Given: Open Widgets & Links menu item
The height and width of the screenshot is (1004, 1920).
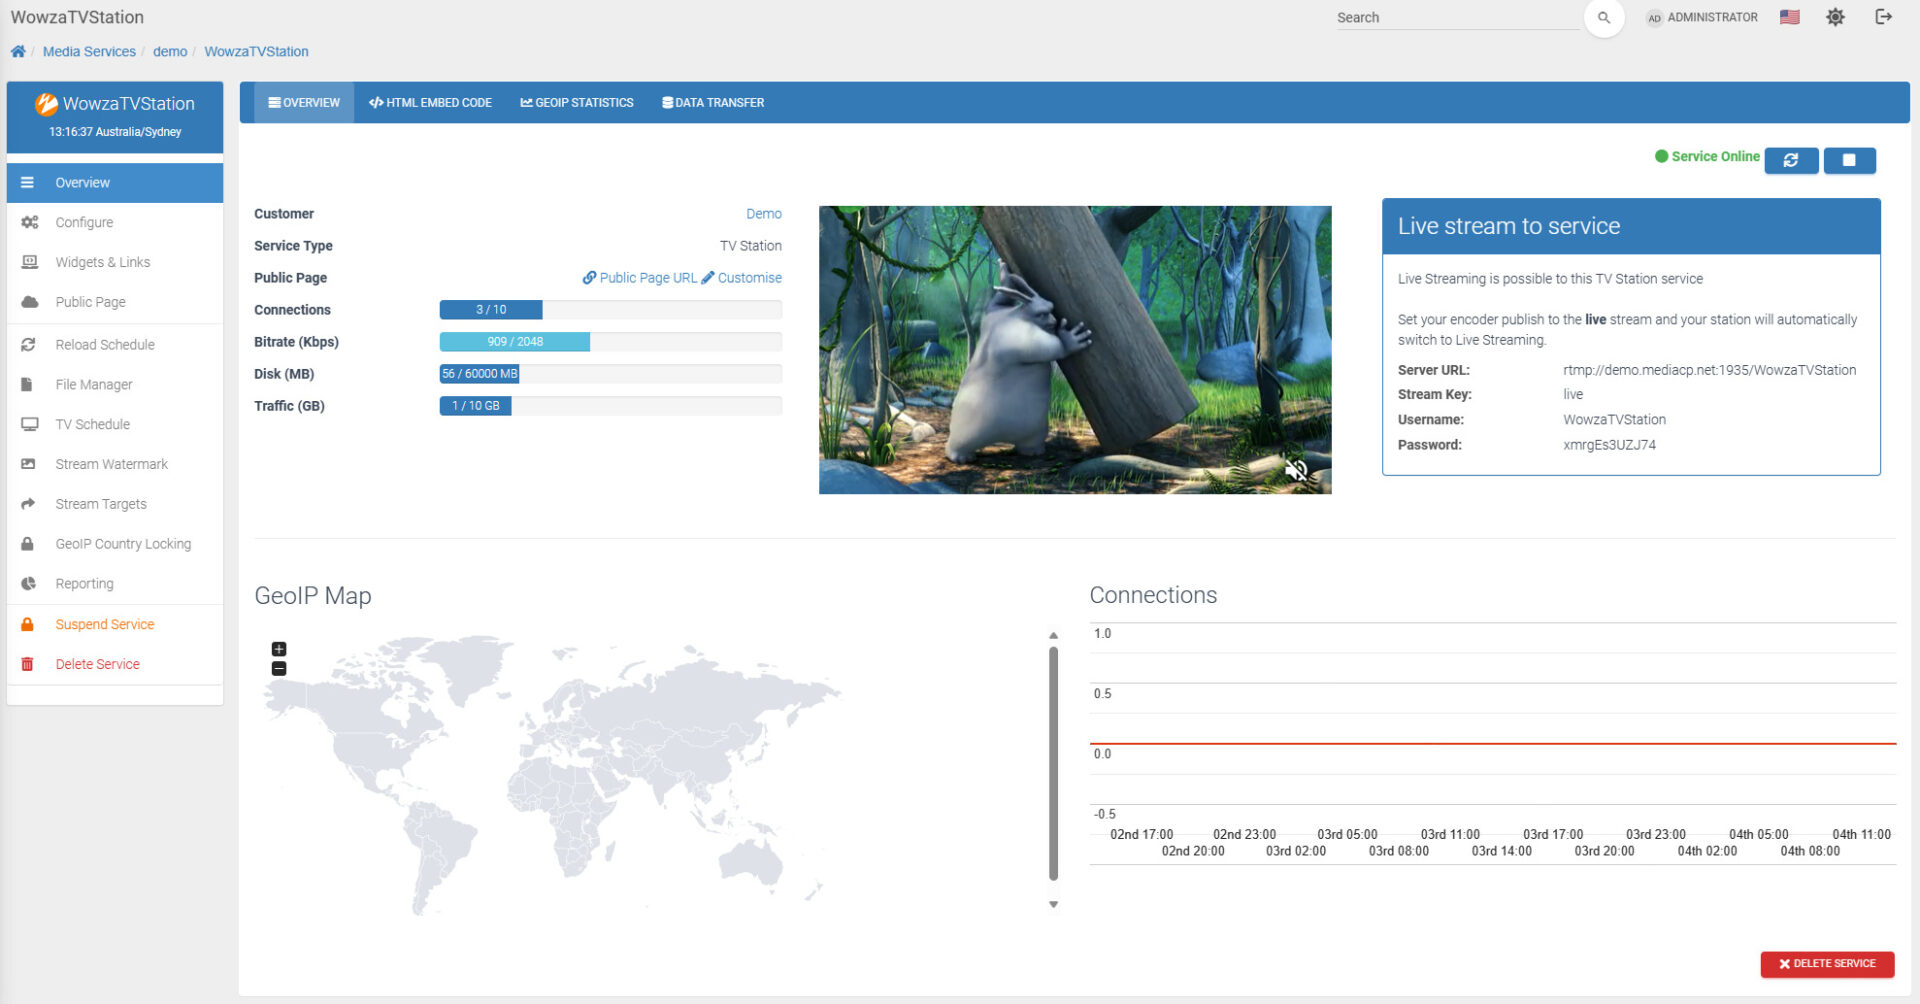Looking at the screenshot, I should 115,262.
